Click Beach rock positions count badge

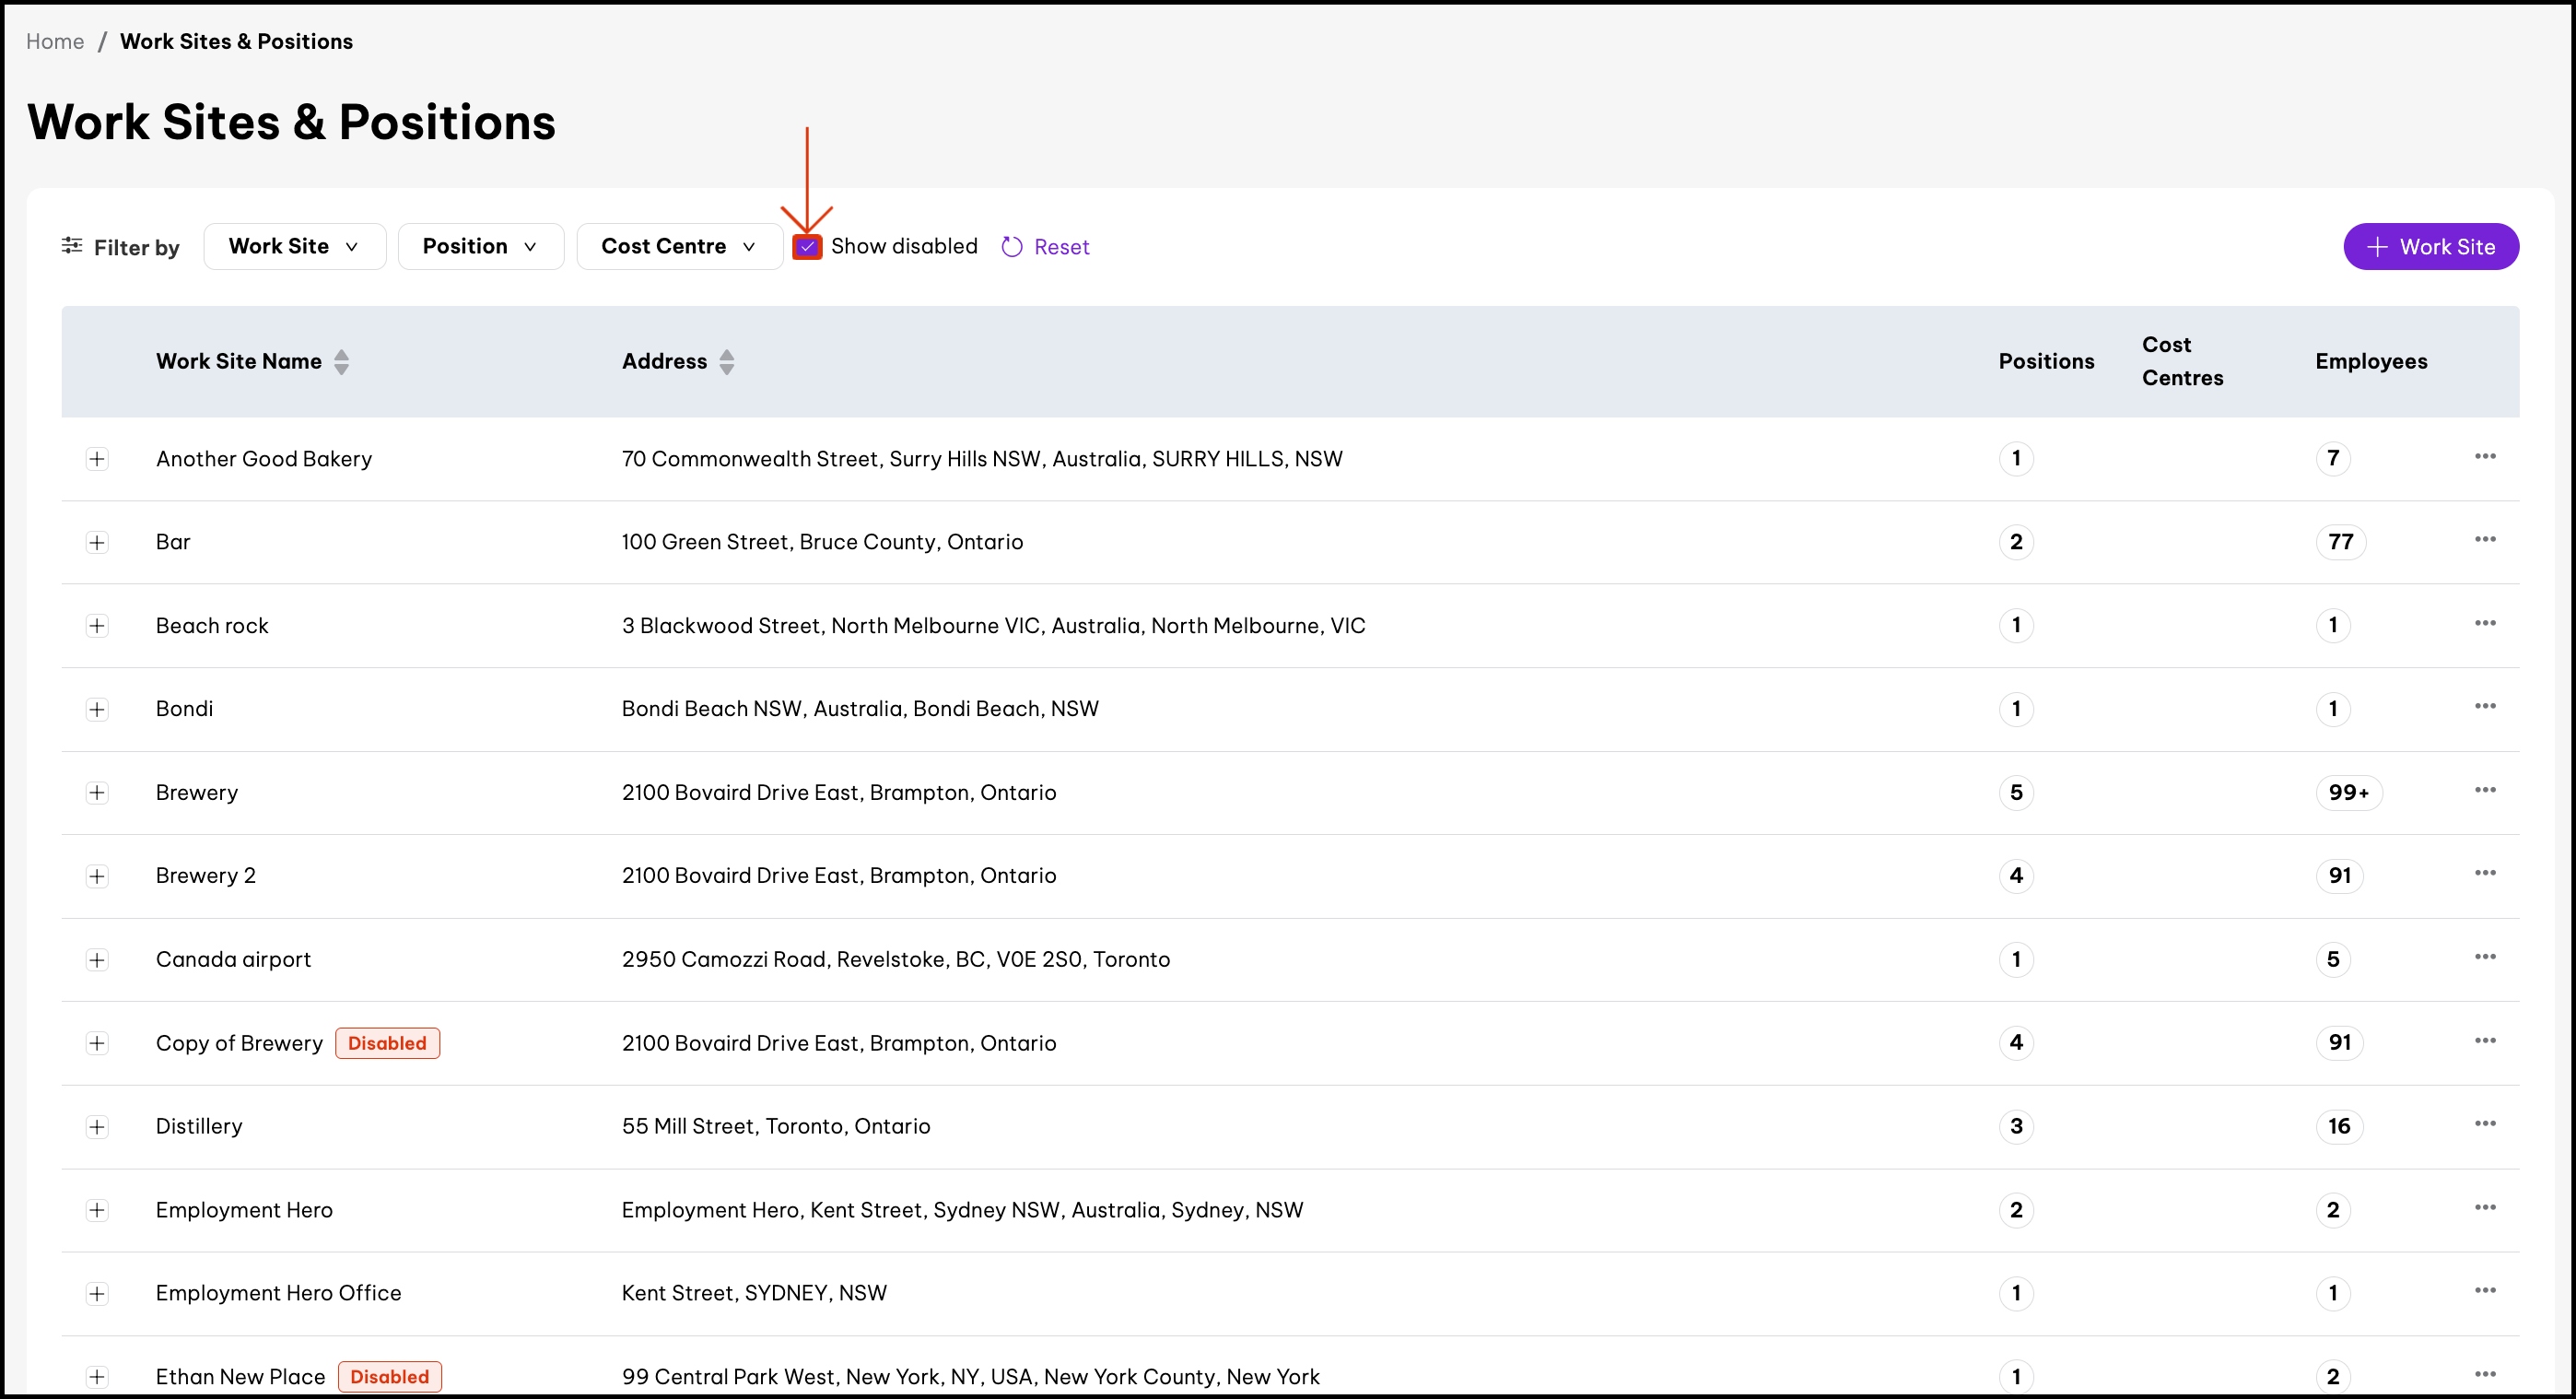tap(2015, 626)
